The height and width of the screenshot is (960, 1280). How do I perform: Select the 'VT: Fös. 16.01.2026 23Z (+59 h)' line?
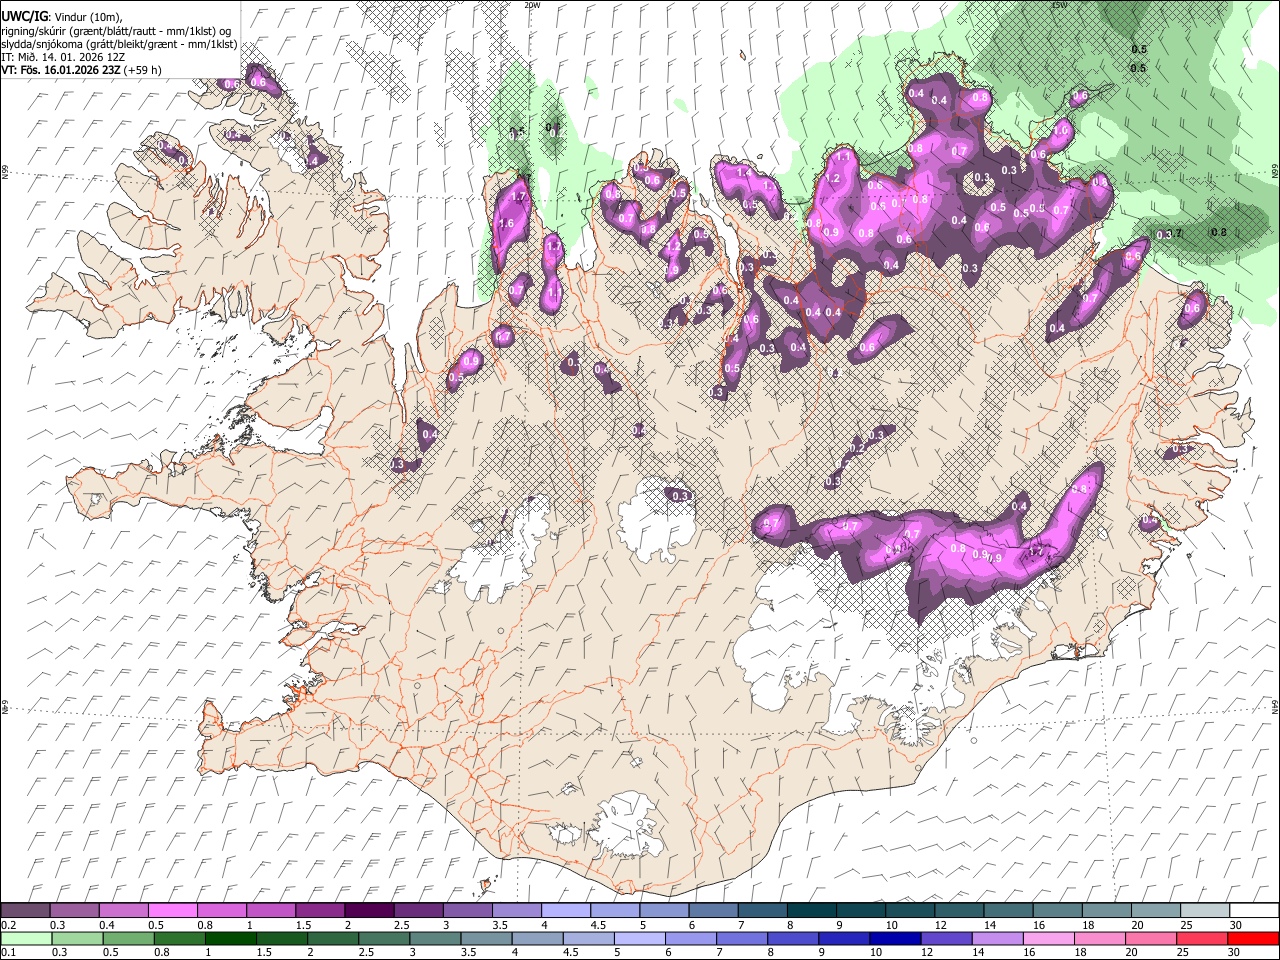(81, 70)
